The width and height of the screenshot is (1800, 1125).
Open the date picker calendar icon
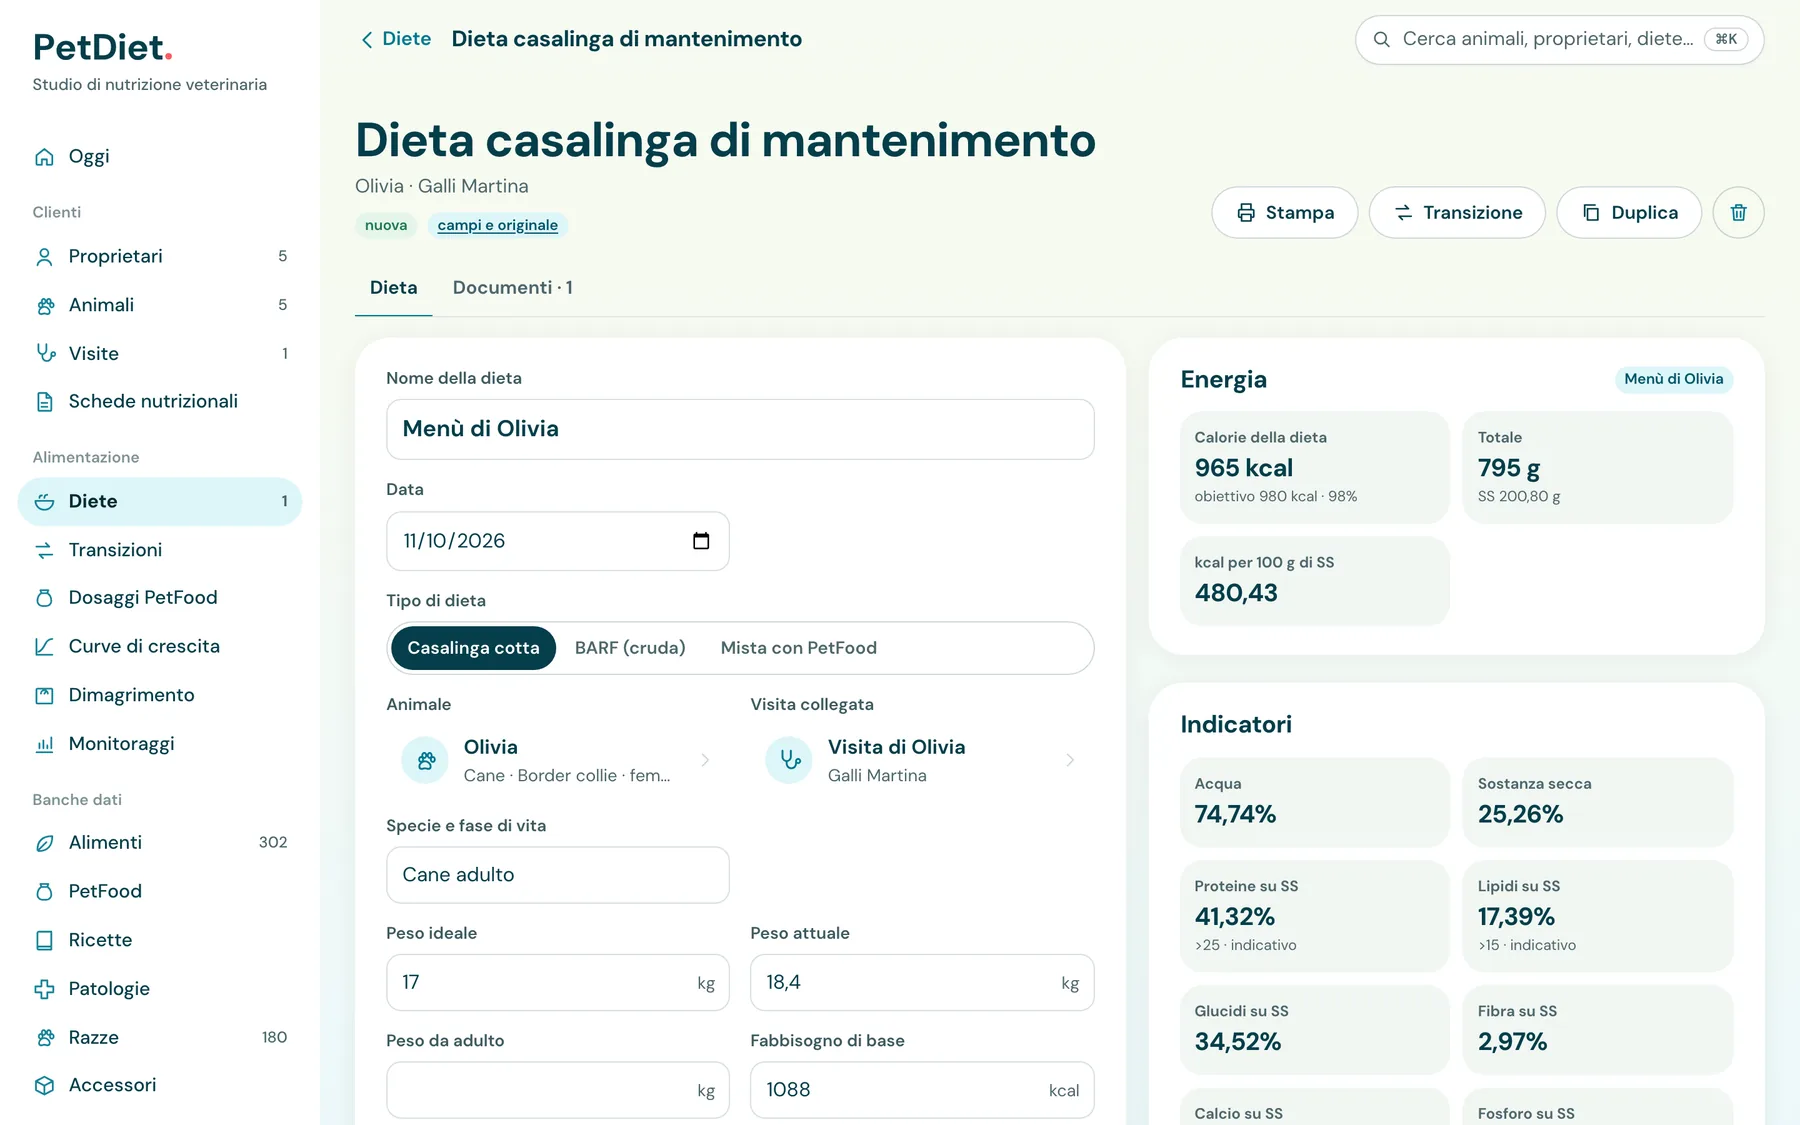(x=701, y=541)
